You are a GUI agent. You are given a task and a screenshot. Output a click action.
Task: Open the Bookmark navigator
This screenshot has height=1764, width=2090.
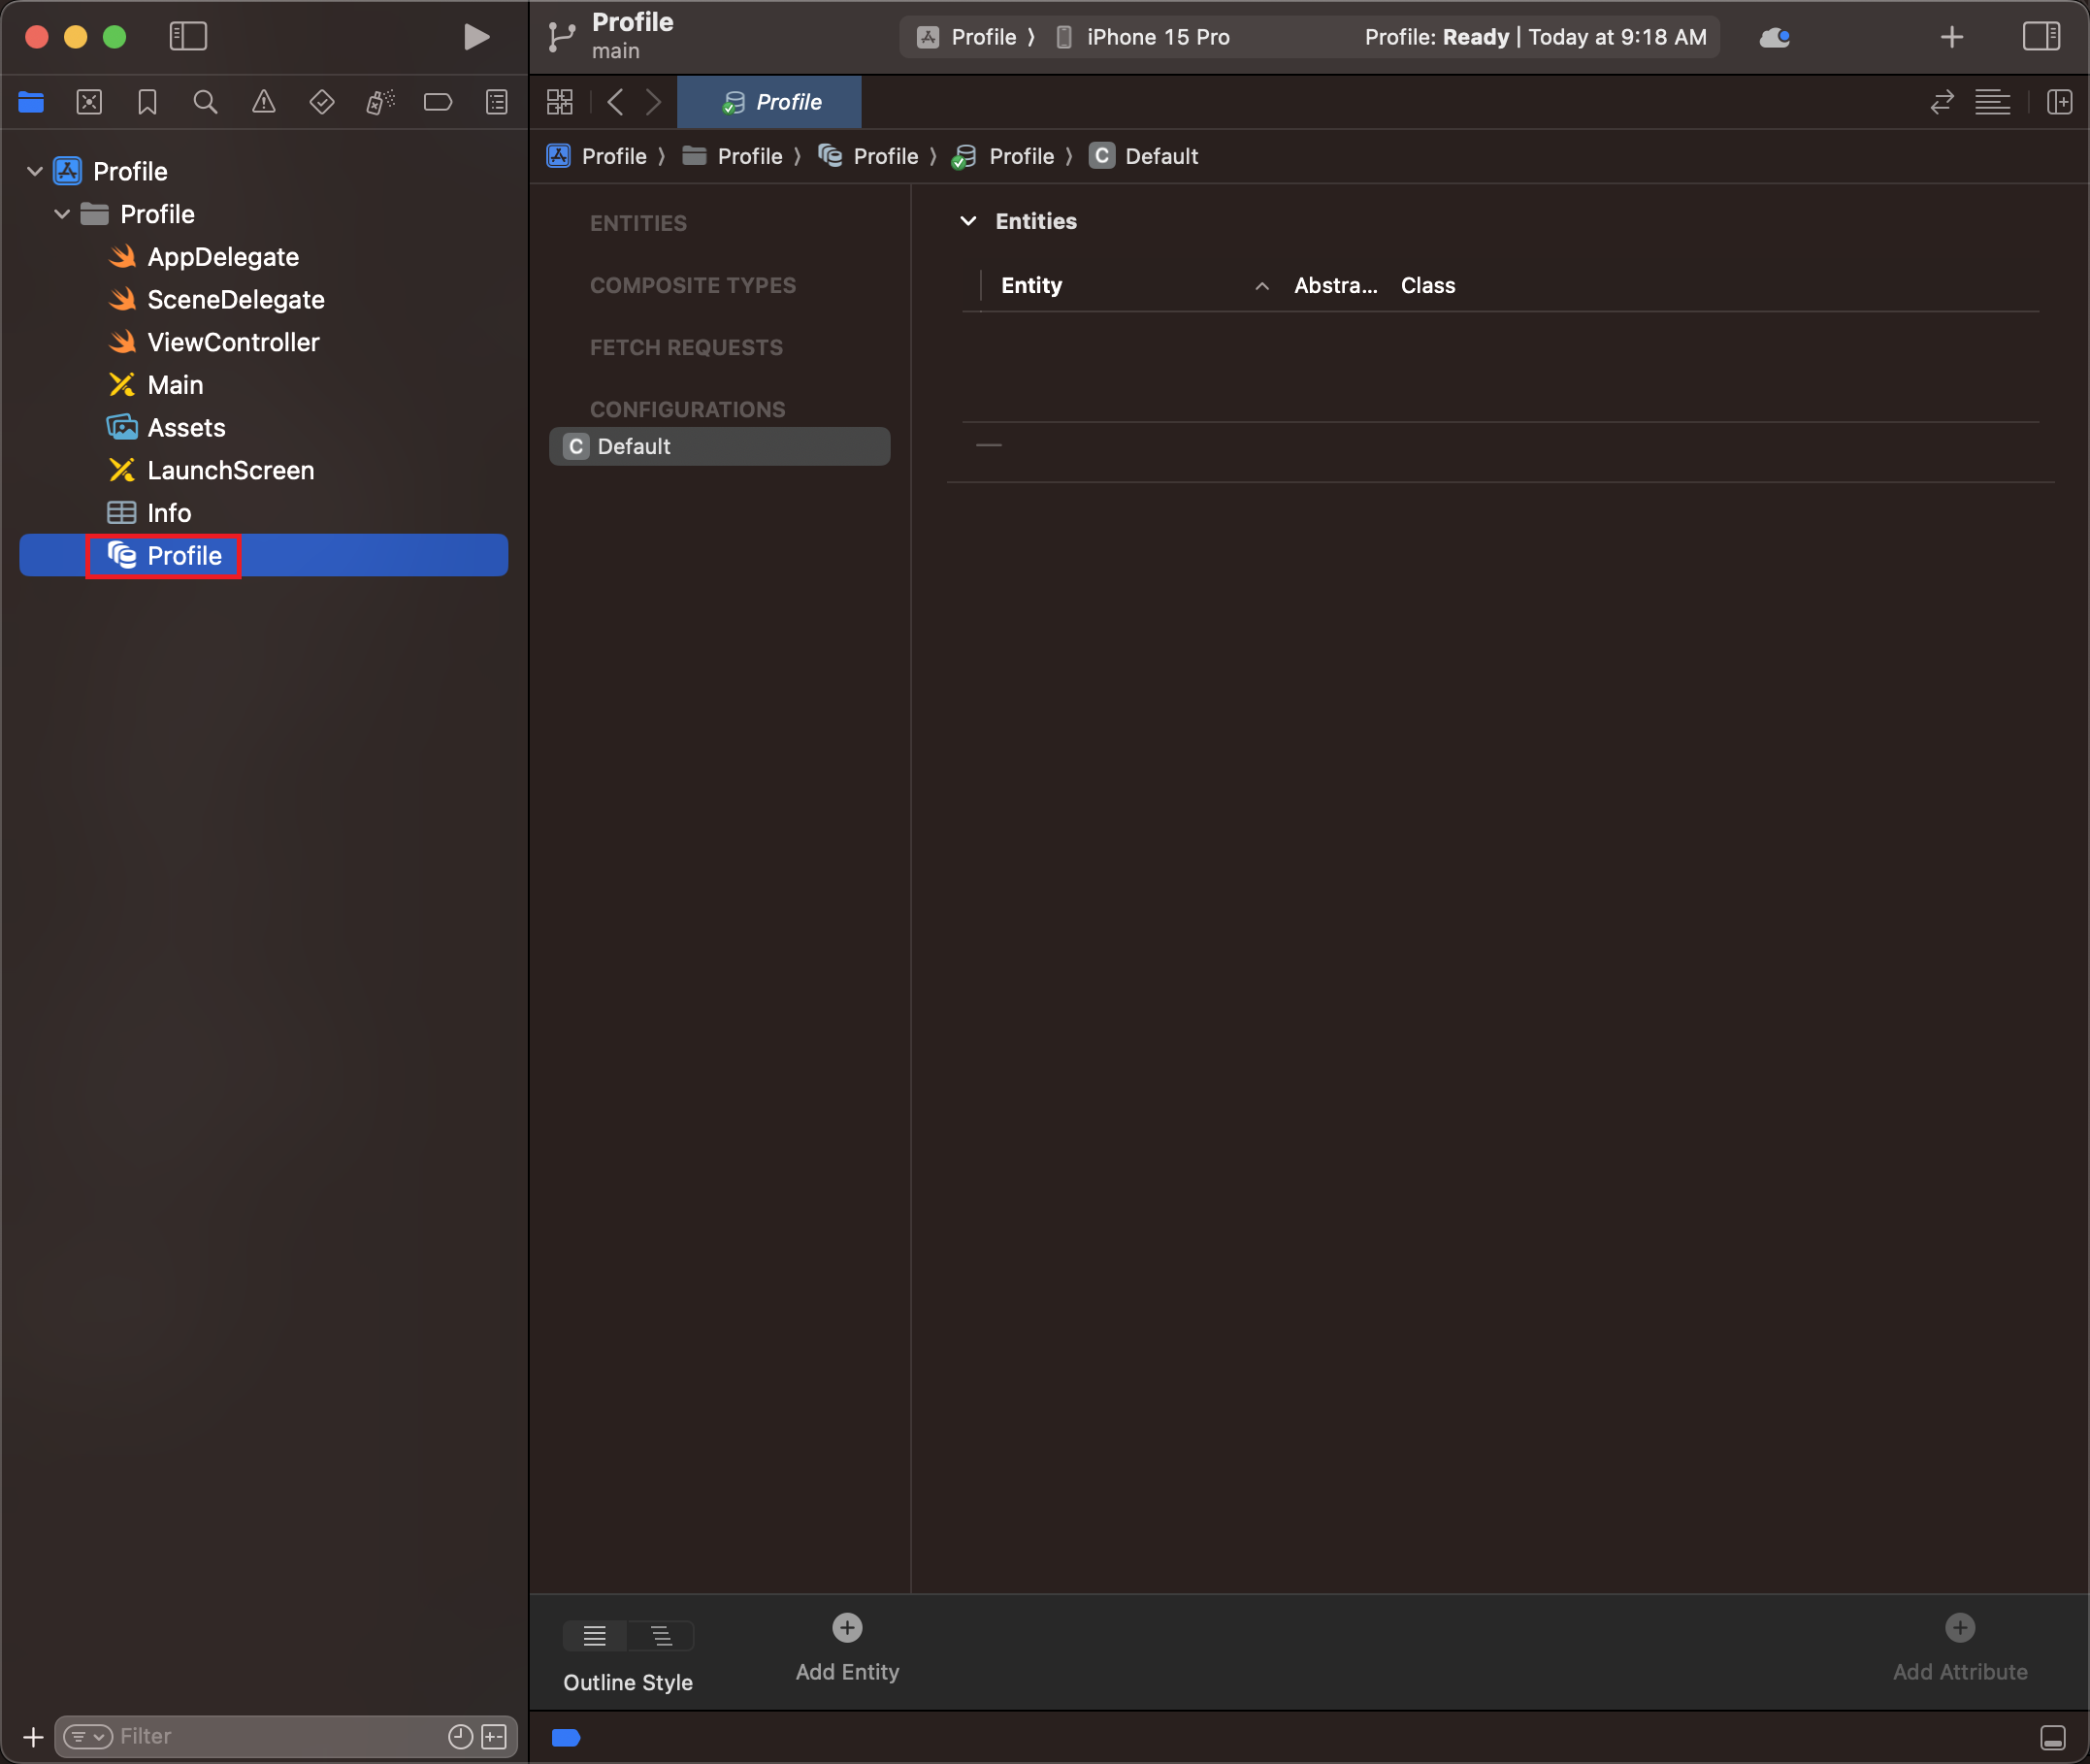tap(147, 102)
